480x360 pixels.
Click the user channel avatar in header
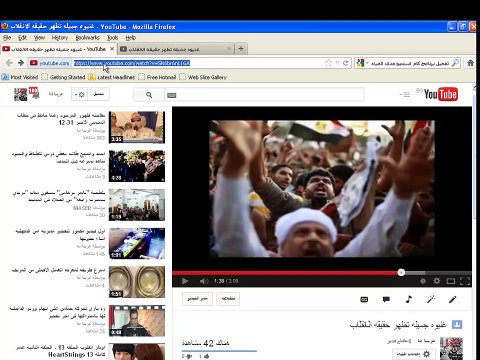coord(20,94)
